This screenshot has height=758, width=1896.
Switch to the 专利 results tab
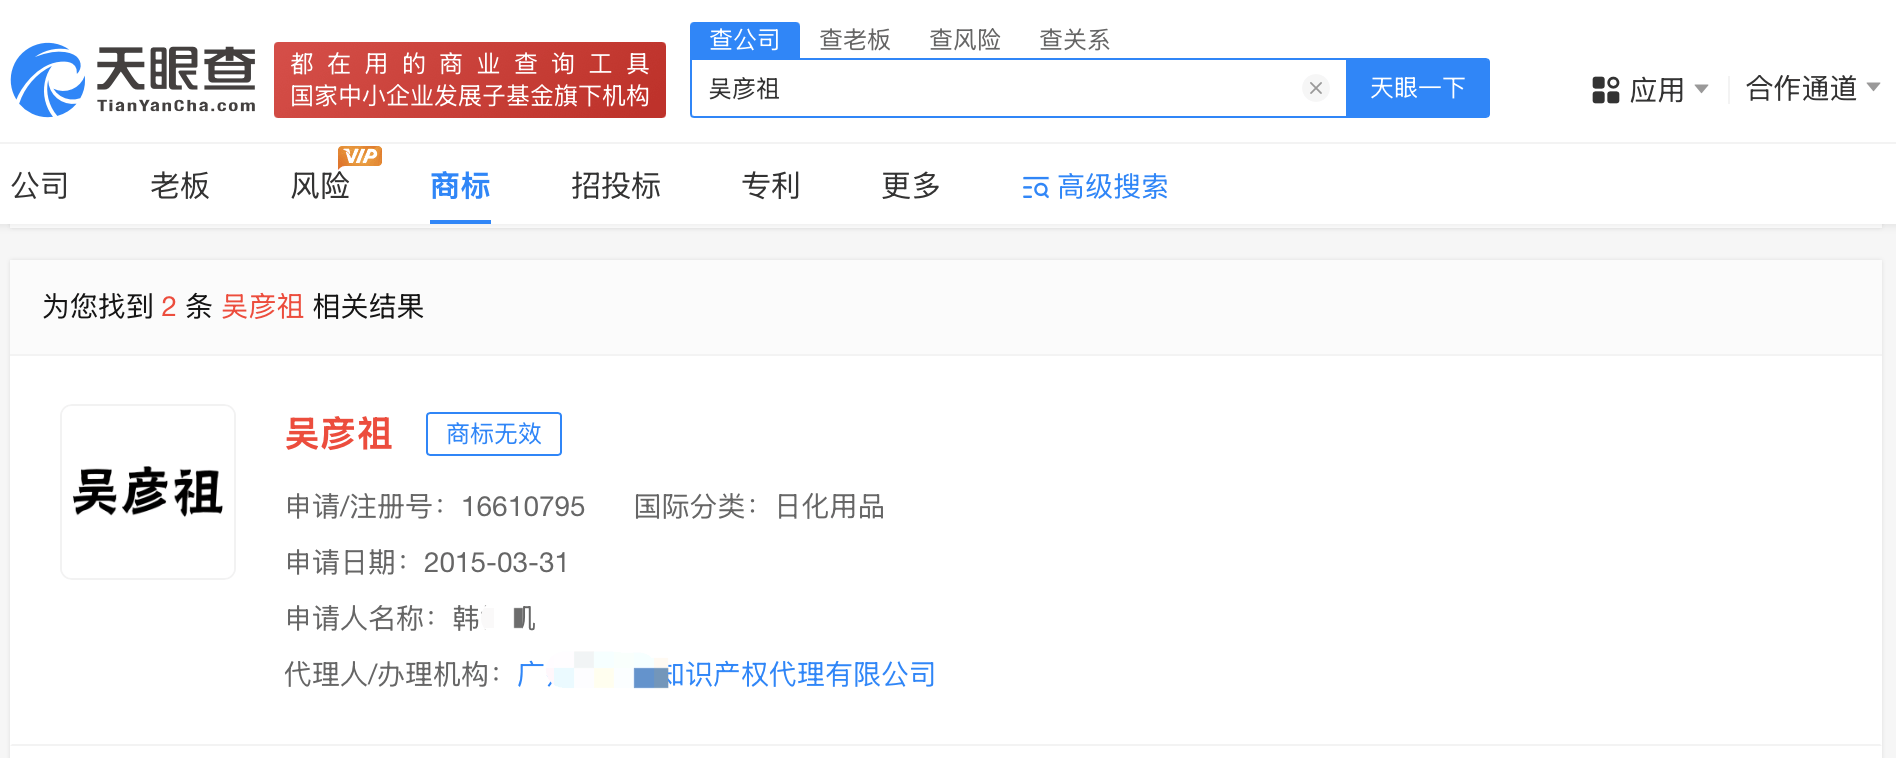tap(771, 186)
